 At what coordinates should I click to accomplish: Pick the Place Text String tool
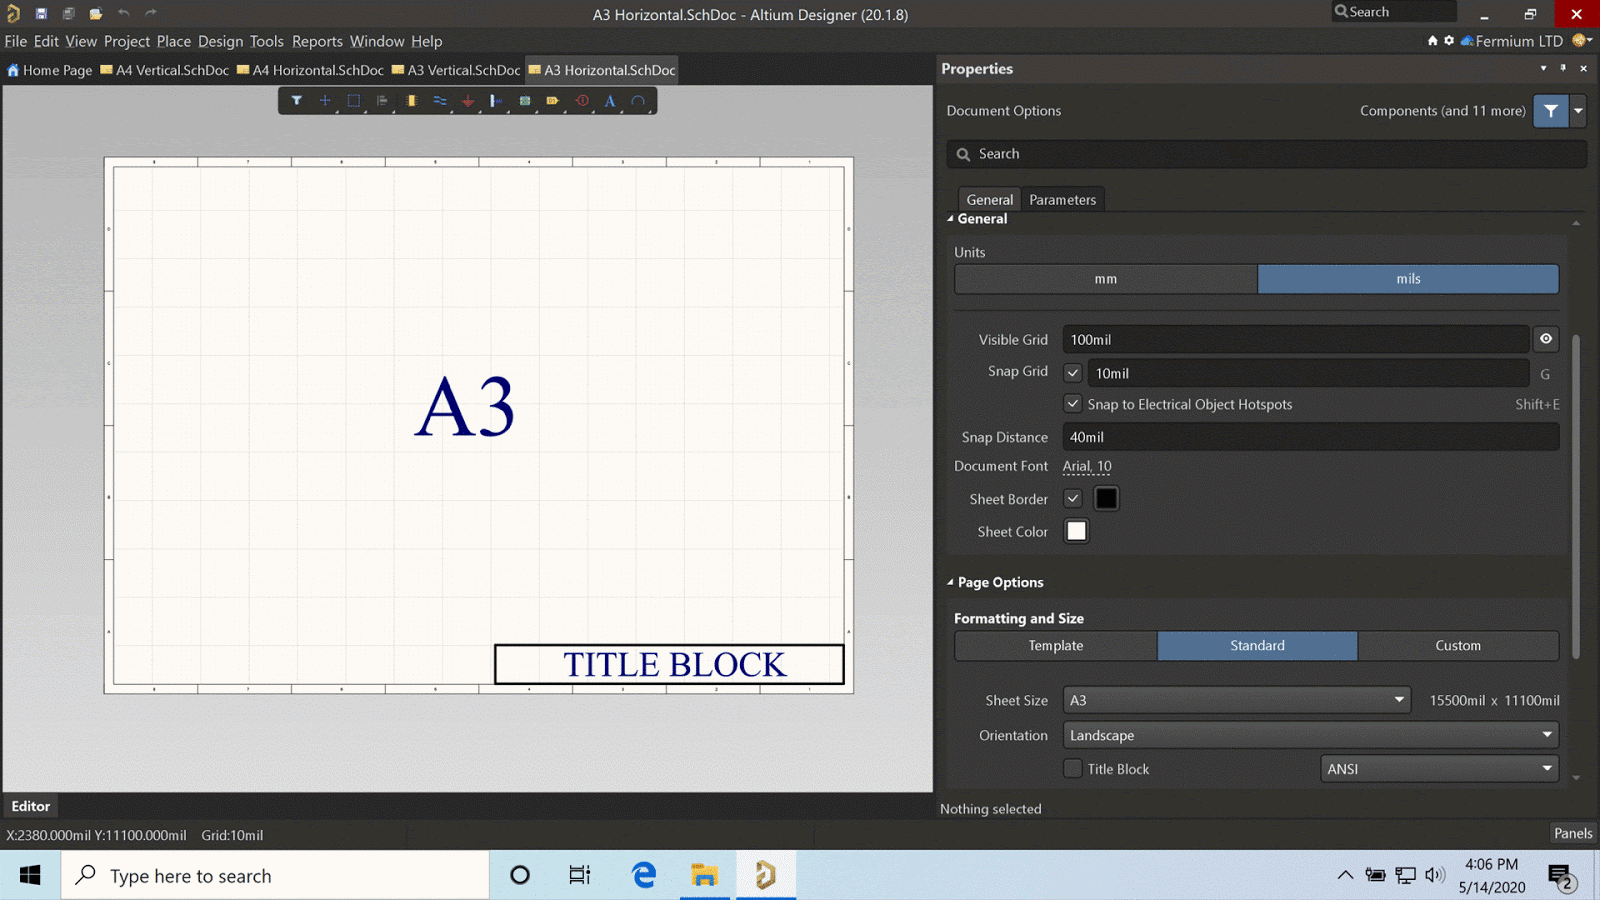[x=610, y=101]
